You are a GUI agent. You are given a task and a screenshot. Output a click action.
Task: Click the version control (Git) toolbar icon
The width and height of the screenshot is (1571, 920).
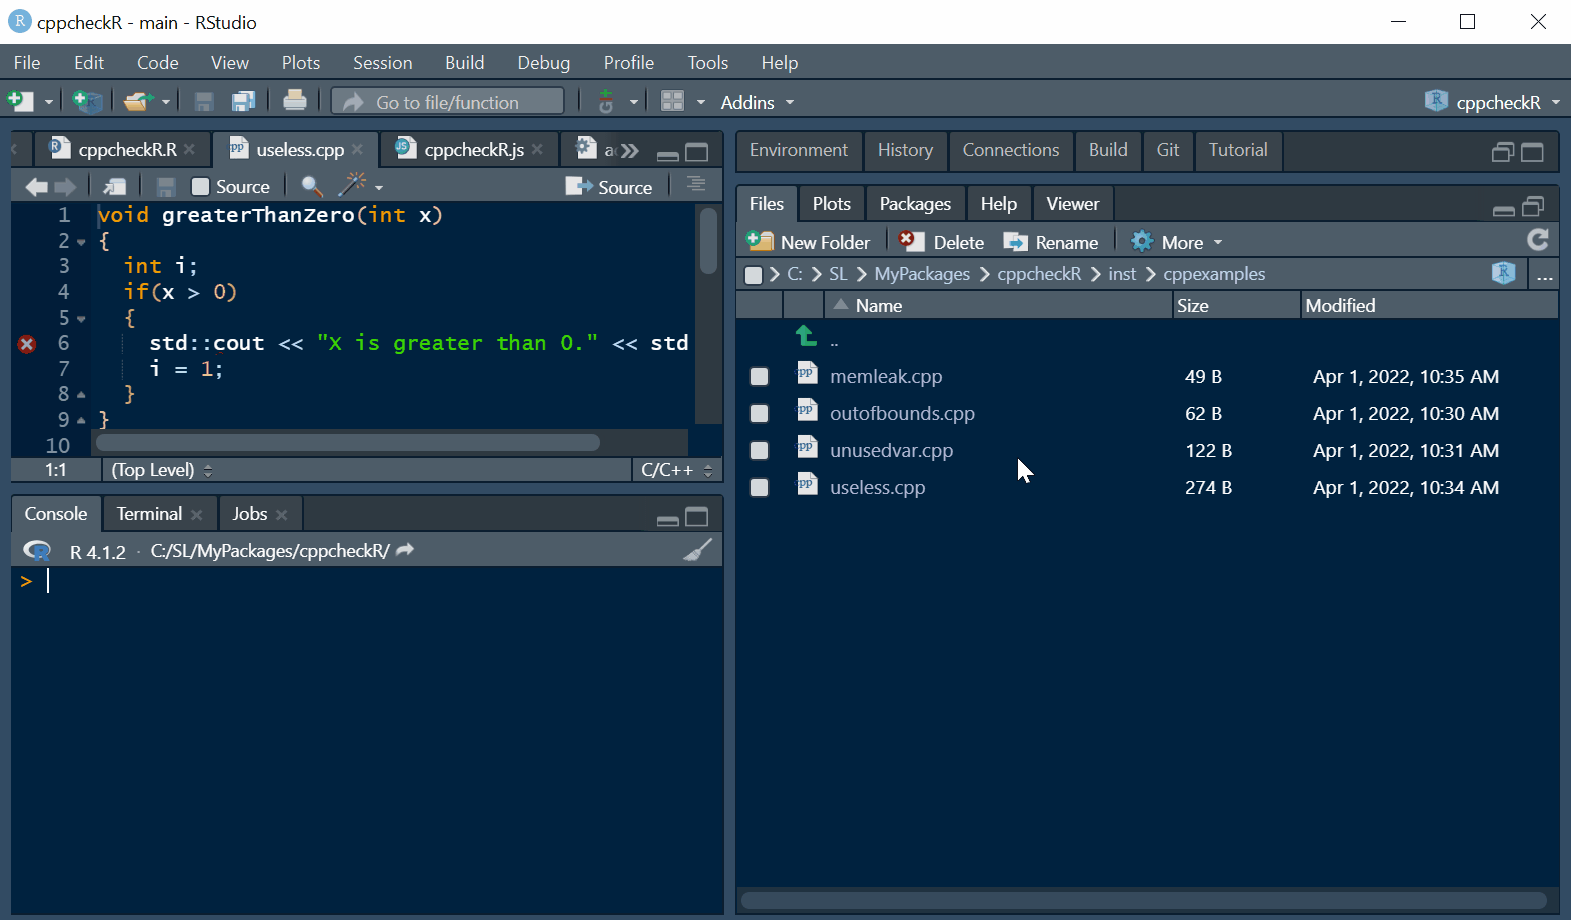pyautogui.click(x=606, y=102)
